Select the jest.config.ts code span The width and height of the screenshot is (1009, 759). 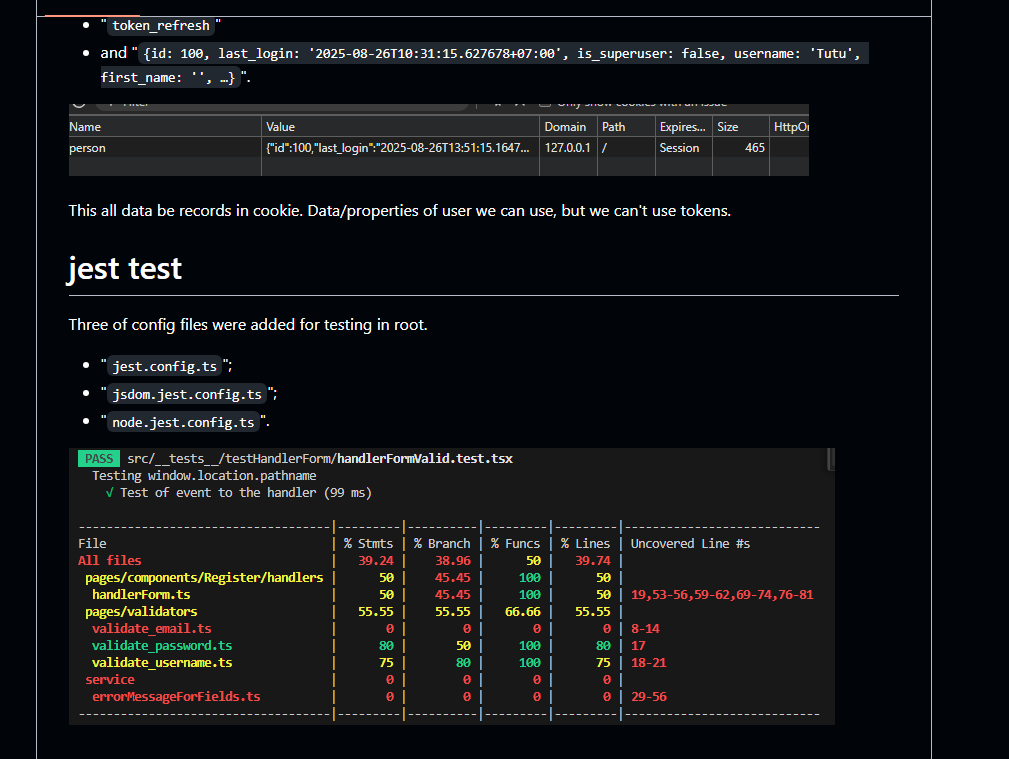coord(163,366)
